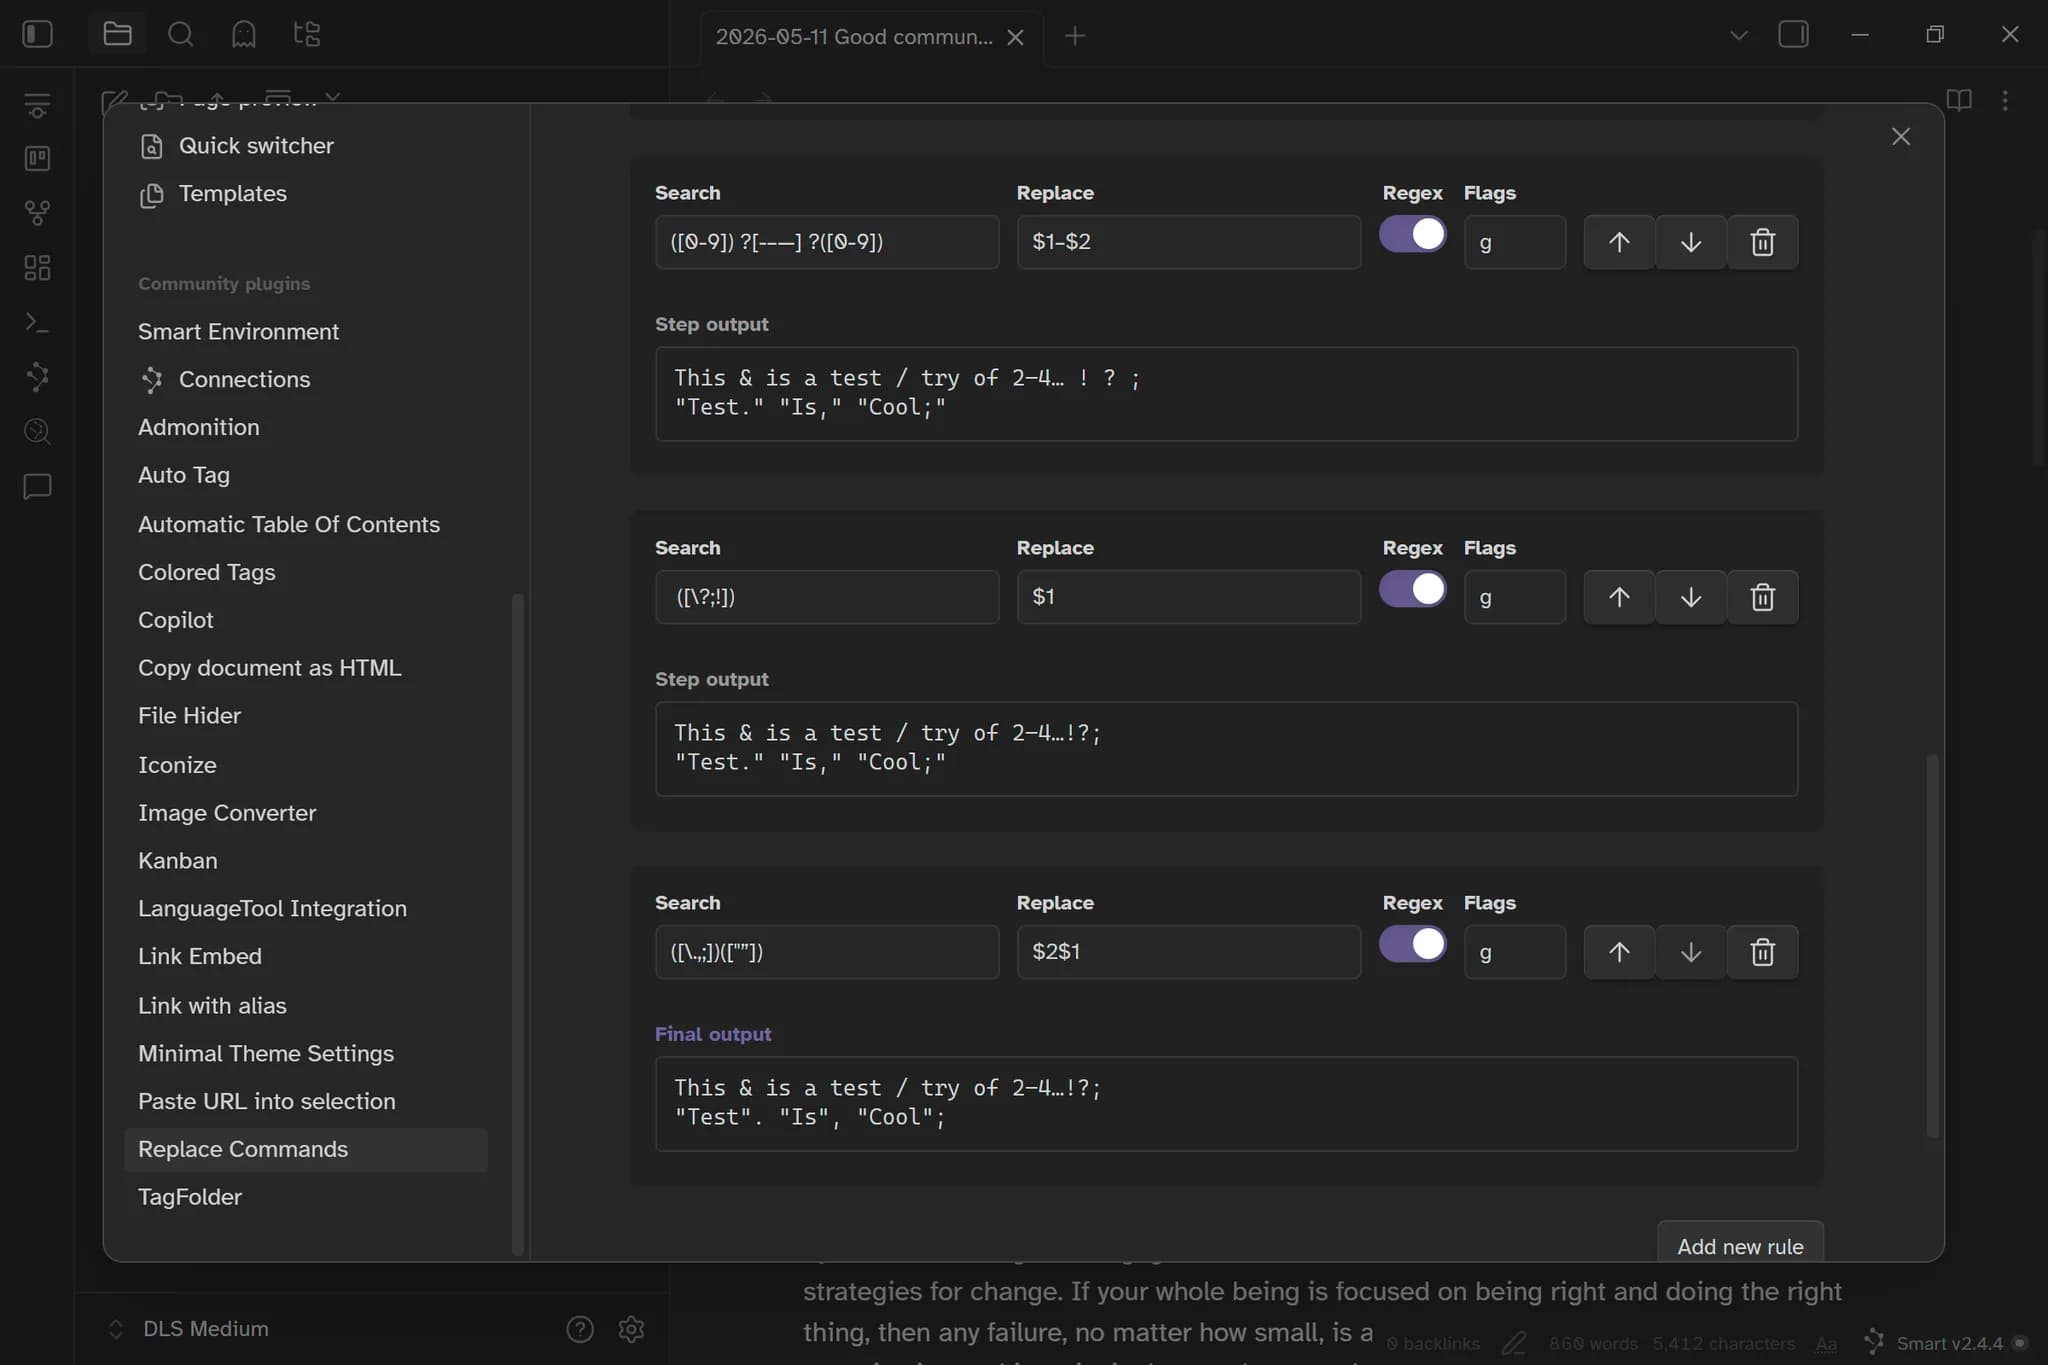Image resolution: width=2048 pixels, height=1365 pixels.
Task: Delete the $1-$2 replace rule
Action: [1763, 242]
